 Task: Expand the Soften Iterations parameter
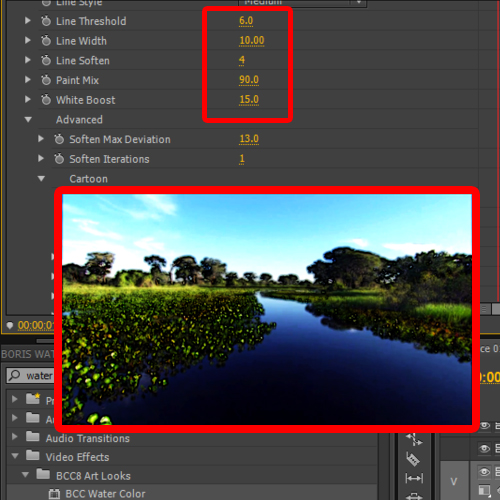pos(41,158)
